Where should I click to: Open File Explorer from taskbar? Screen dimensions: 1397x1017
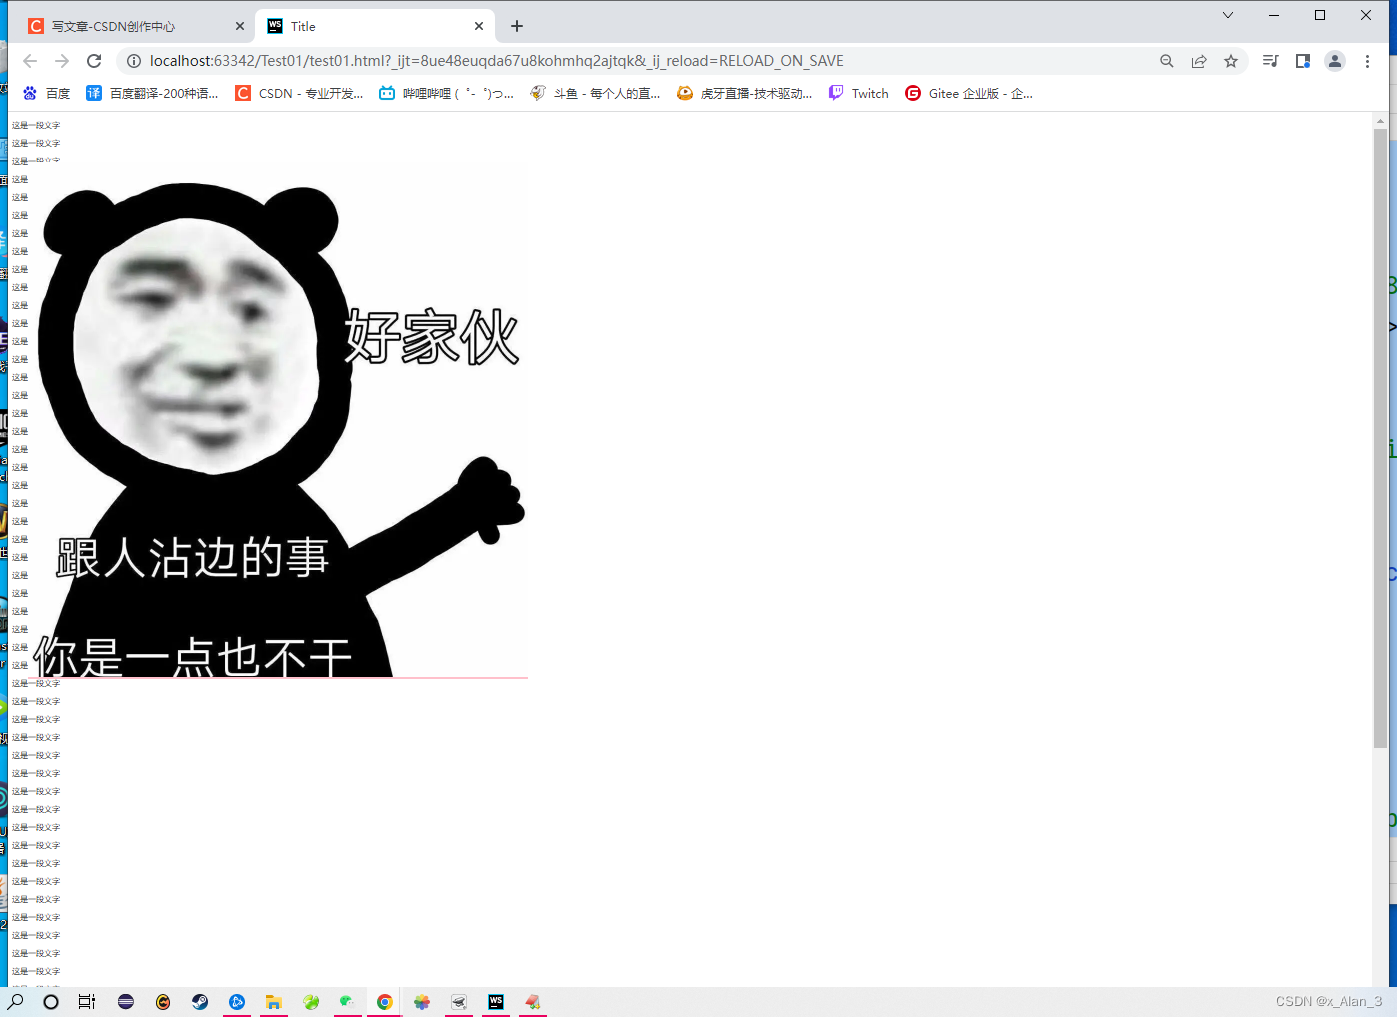274,1001
